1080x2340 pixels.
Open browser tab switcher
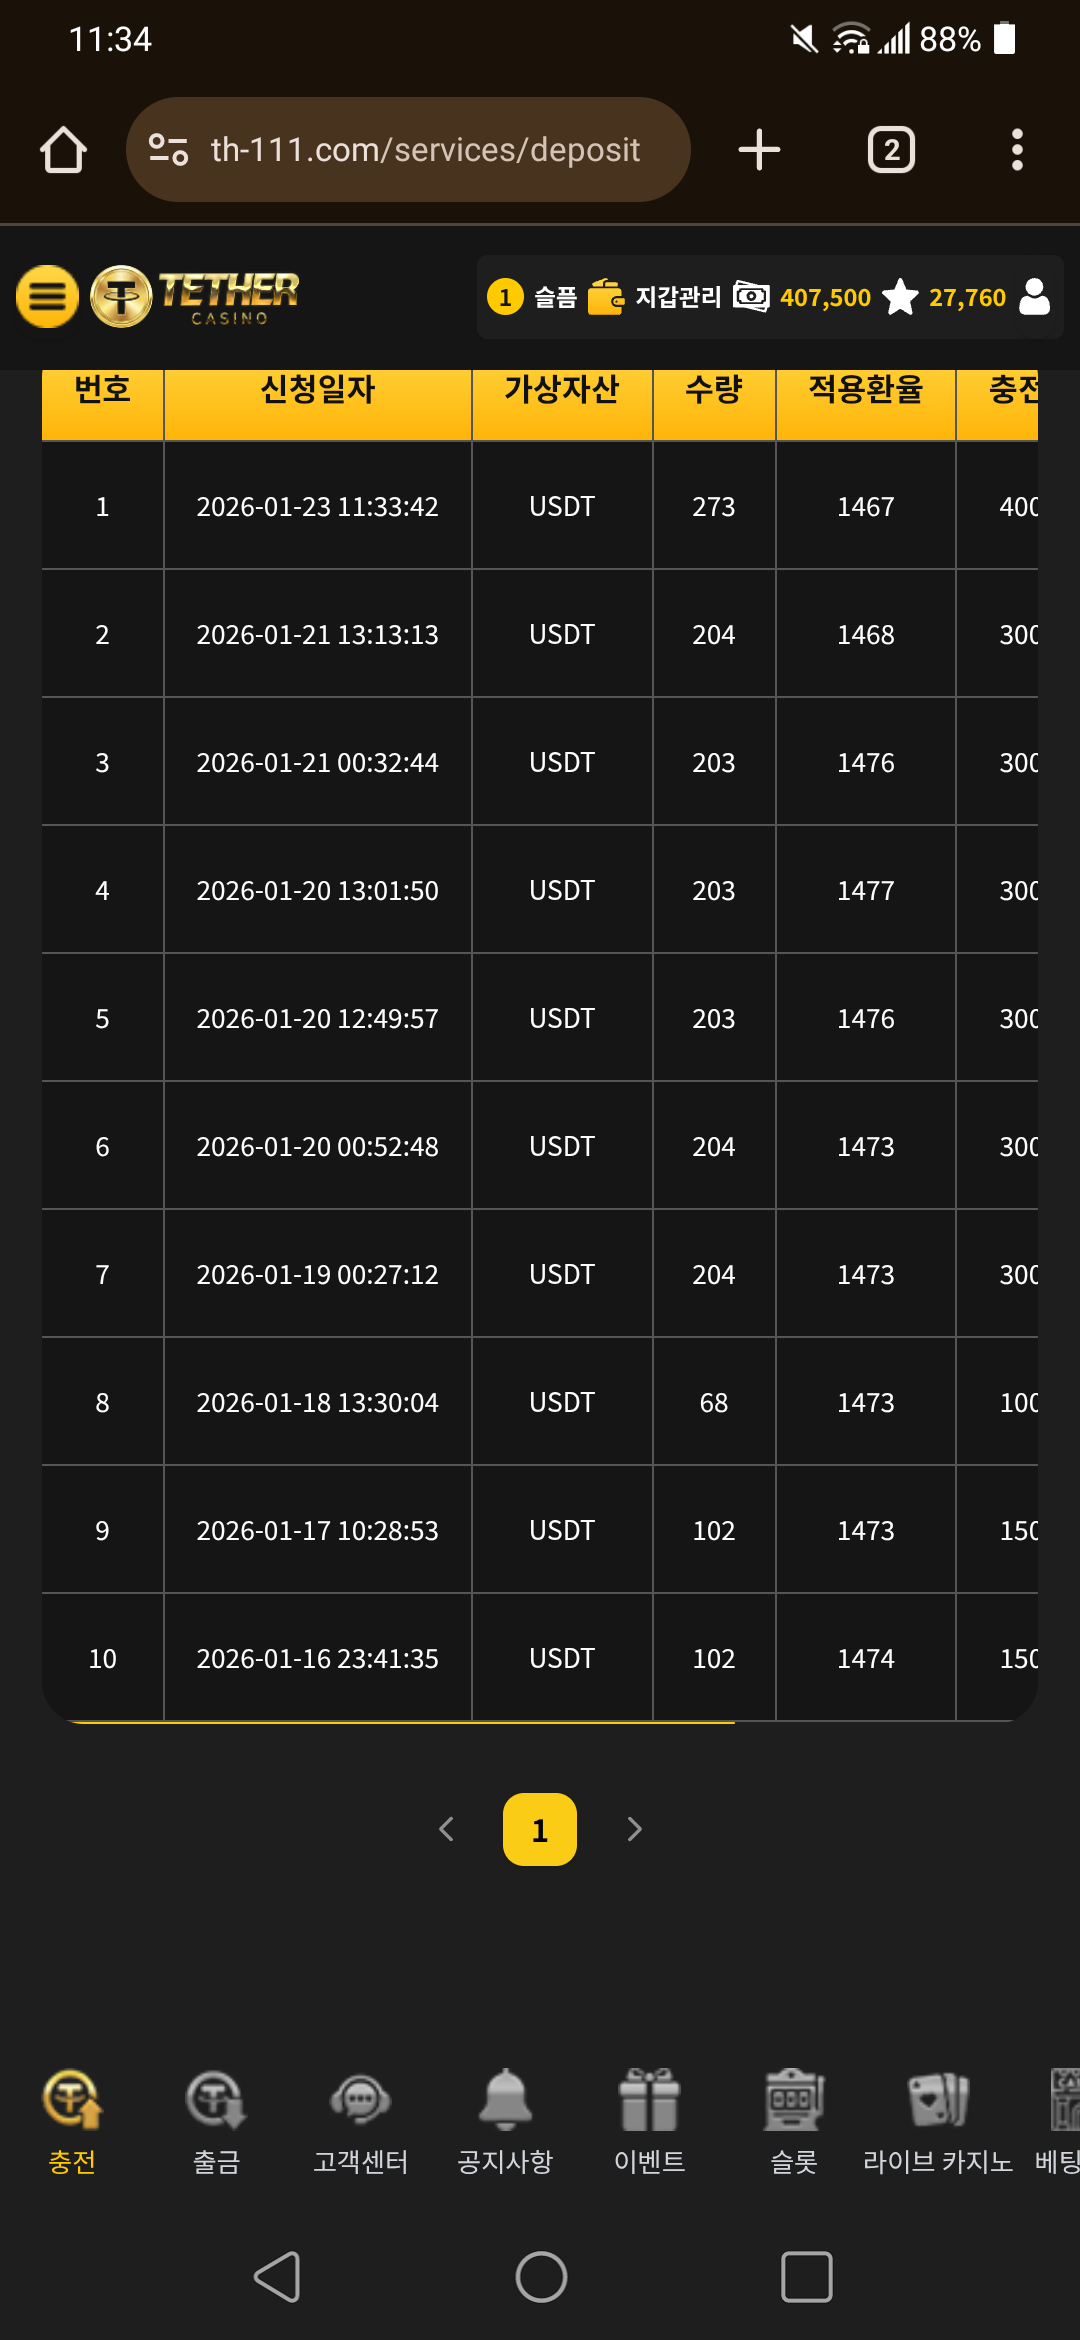[x=891, y=150]
